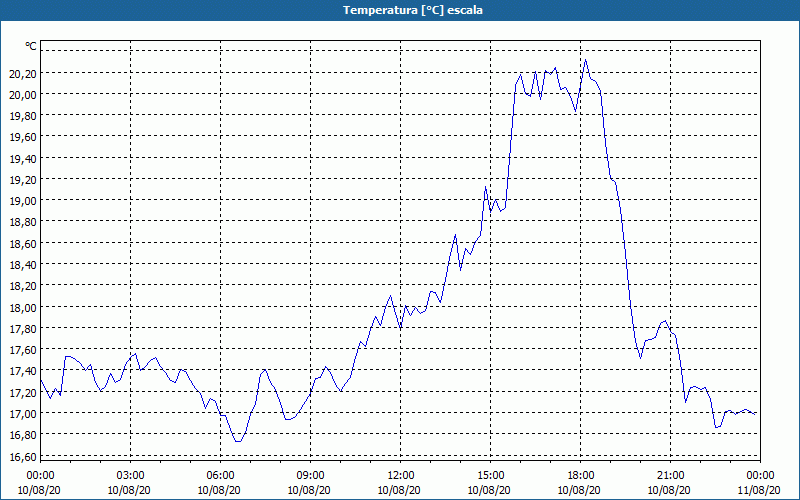Click the 03:00 time label

(130, 476)
